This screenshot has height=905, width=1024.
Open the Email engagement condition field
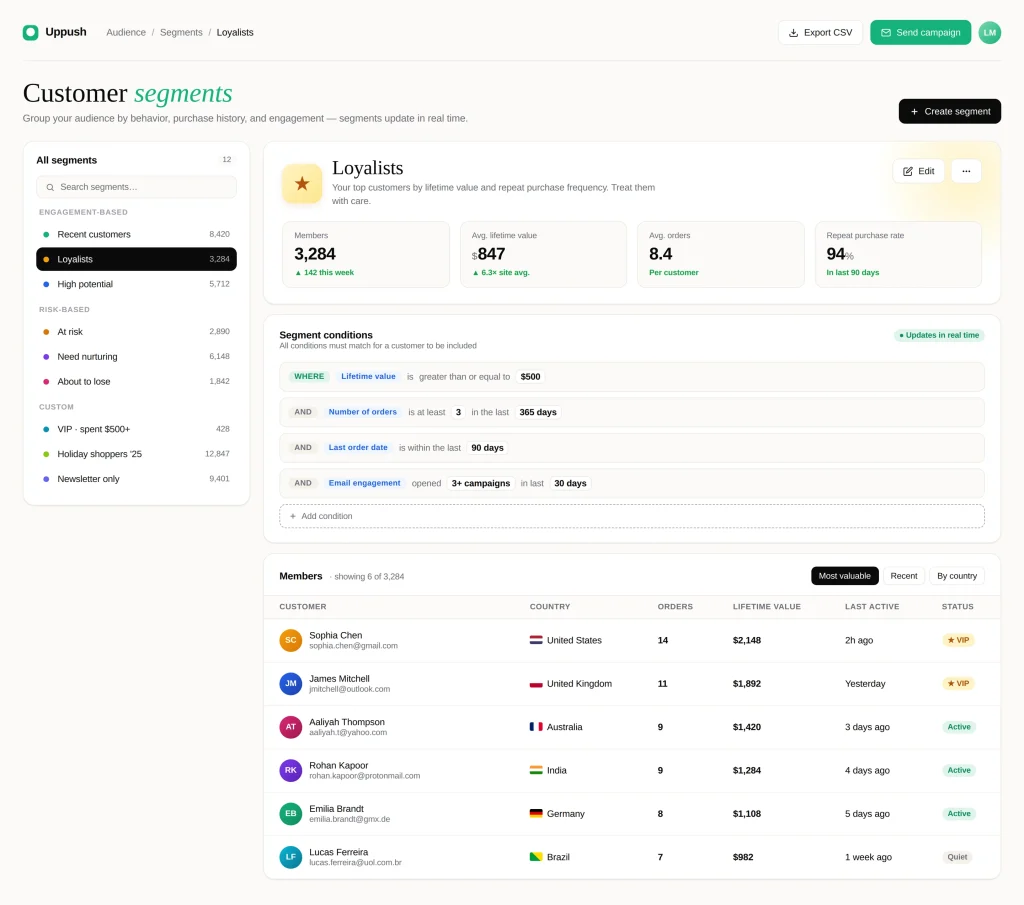coord(364,483)
